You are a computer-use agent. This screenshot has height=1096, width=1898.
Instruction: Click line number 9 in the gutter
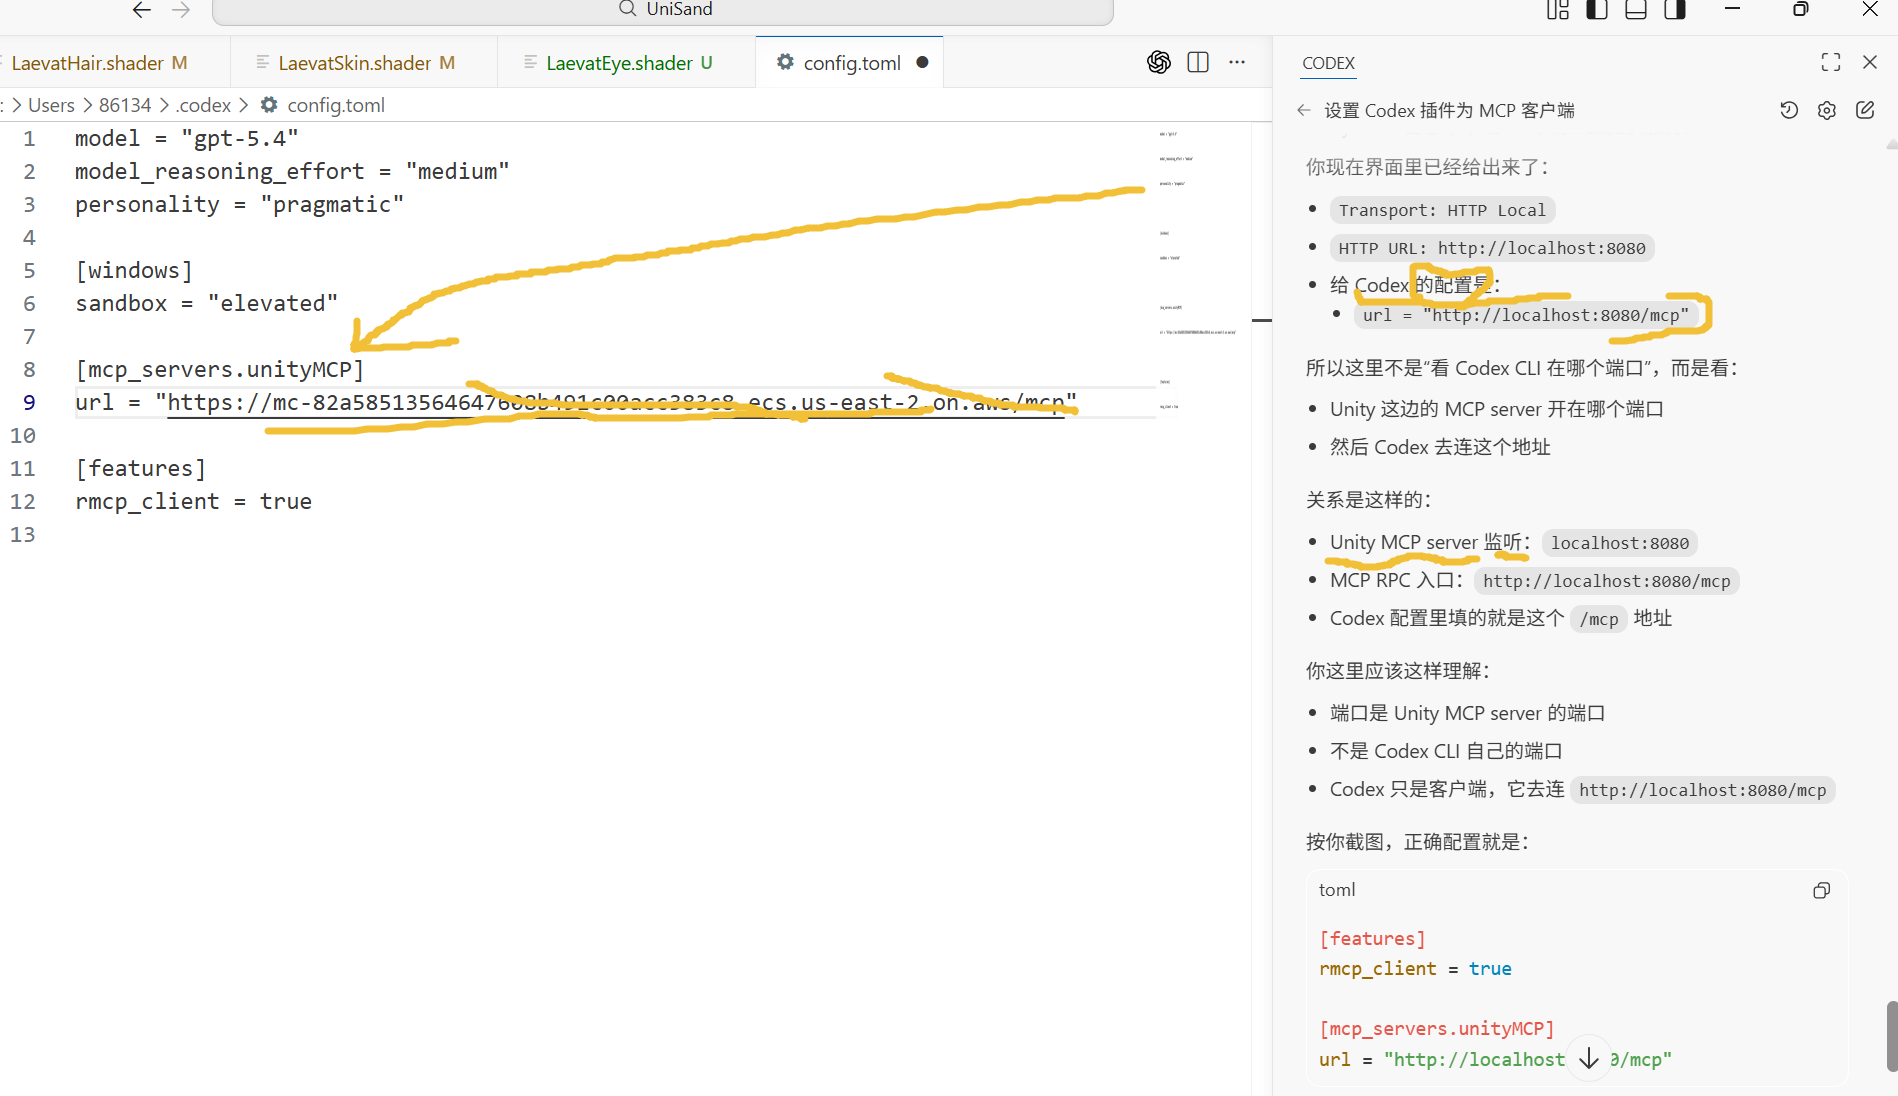pos(29,402)
